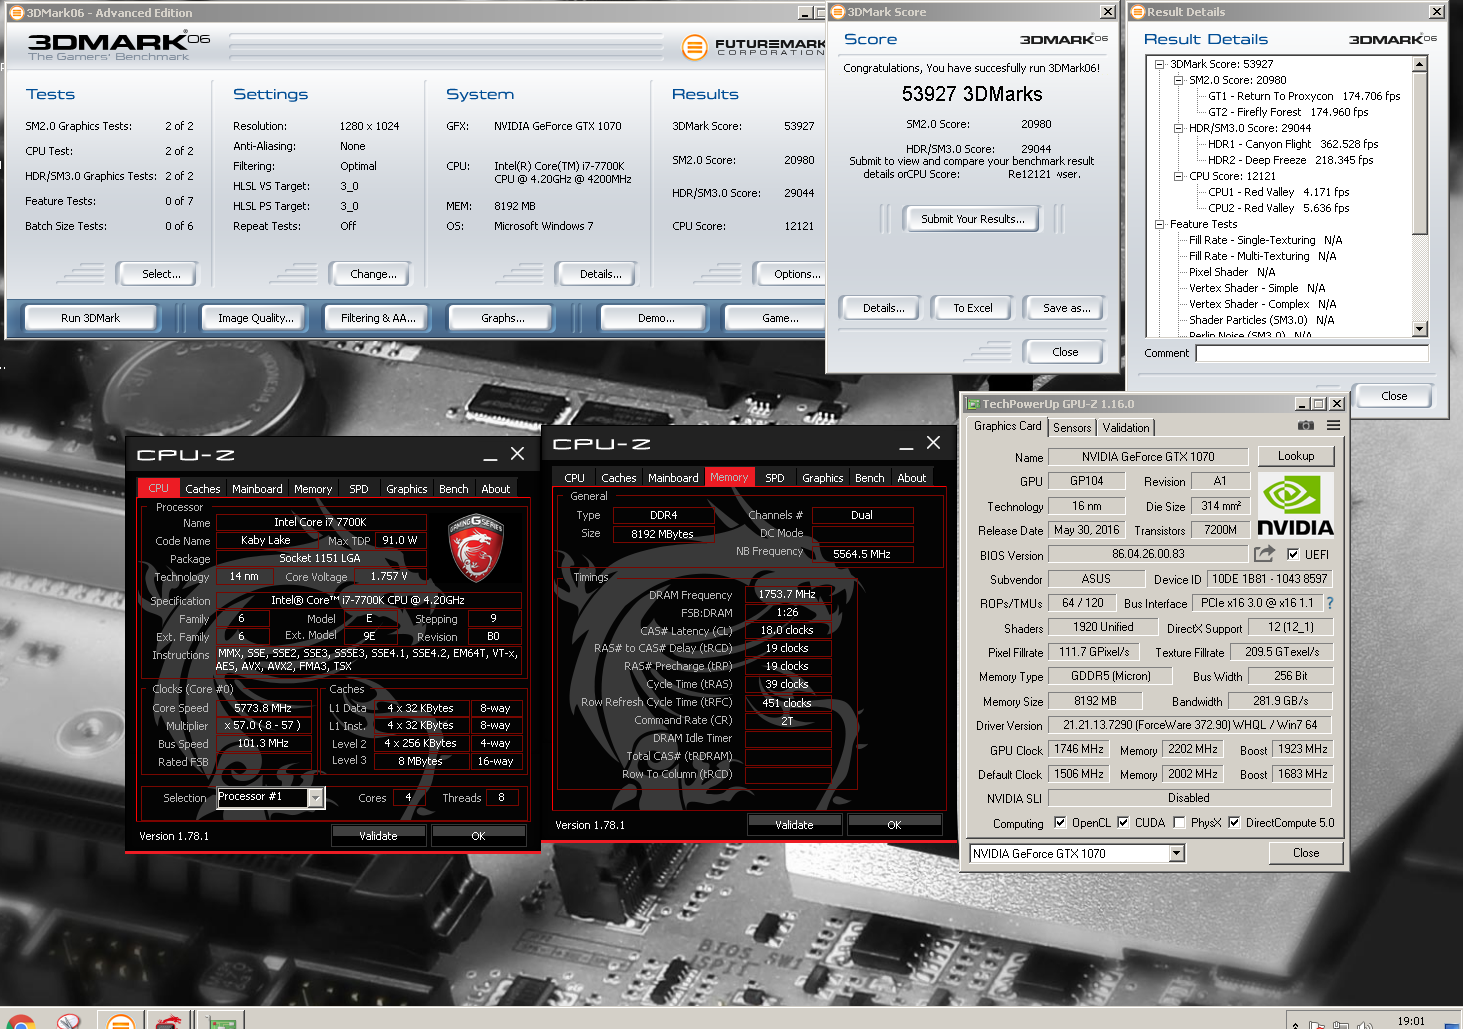Open Bench tab in CPU-Z Memory window

click(x=869, y=478)
